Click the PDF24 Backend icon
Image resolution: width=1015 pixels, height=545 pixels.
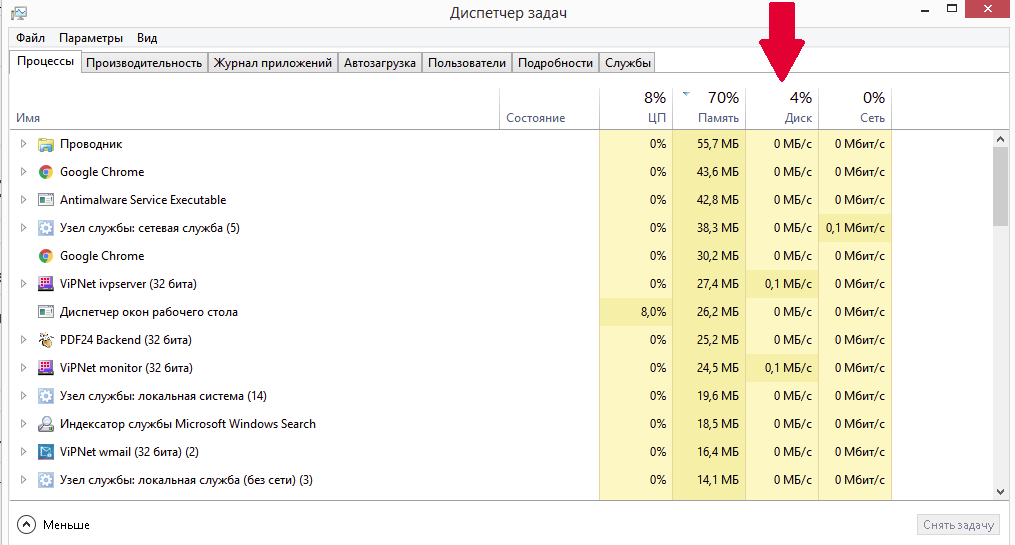45,340
